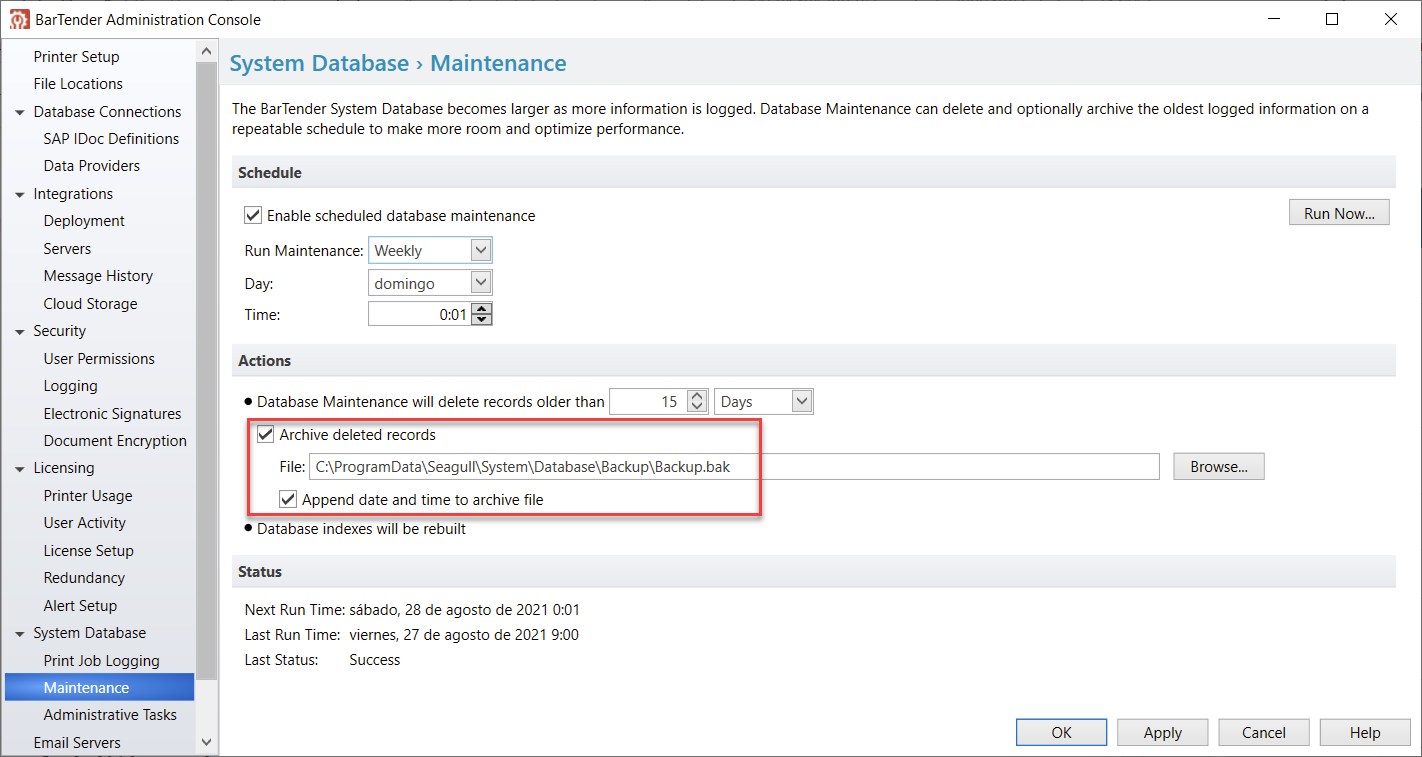This screenshot has width=1422, height=757.
Task: Click the BarTender app icon in title bar
Action: pos(19,19)
